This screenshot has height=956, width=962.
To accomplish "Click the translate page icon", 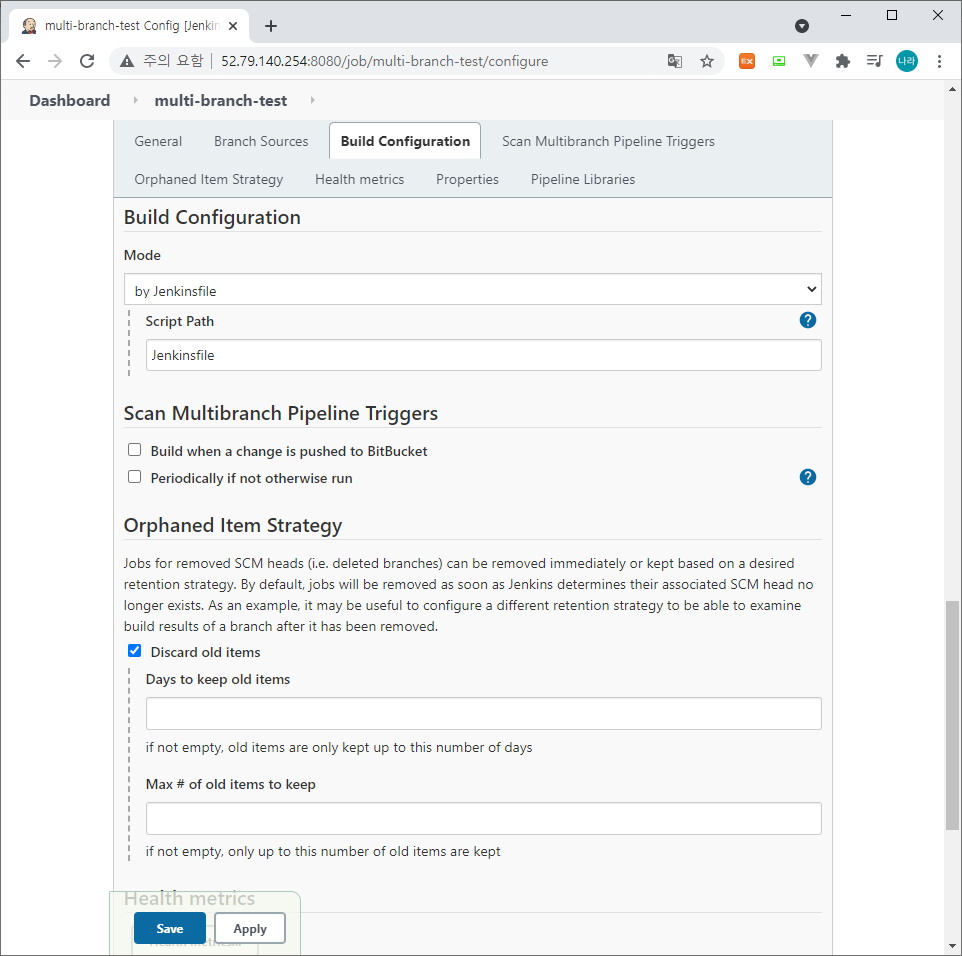I will 675,61.
